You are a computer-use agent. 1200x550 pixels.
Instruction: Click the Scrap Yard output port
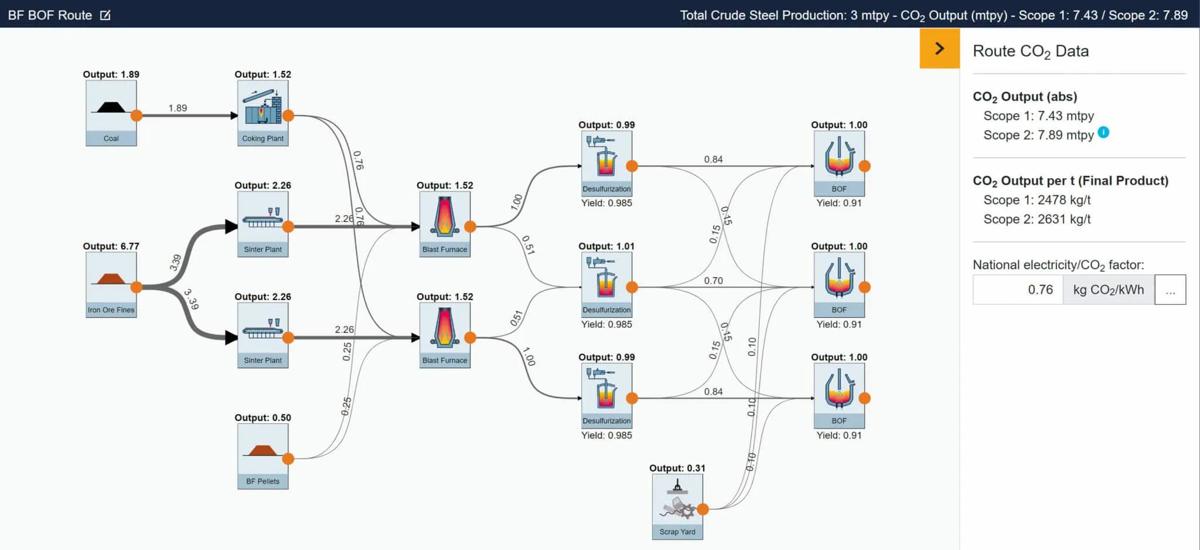[x=703, y=509]
